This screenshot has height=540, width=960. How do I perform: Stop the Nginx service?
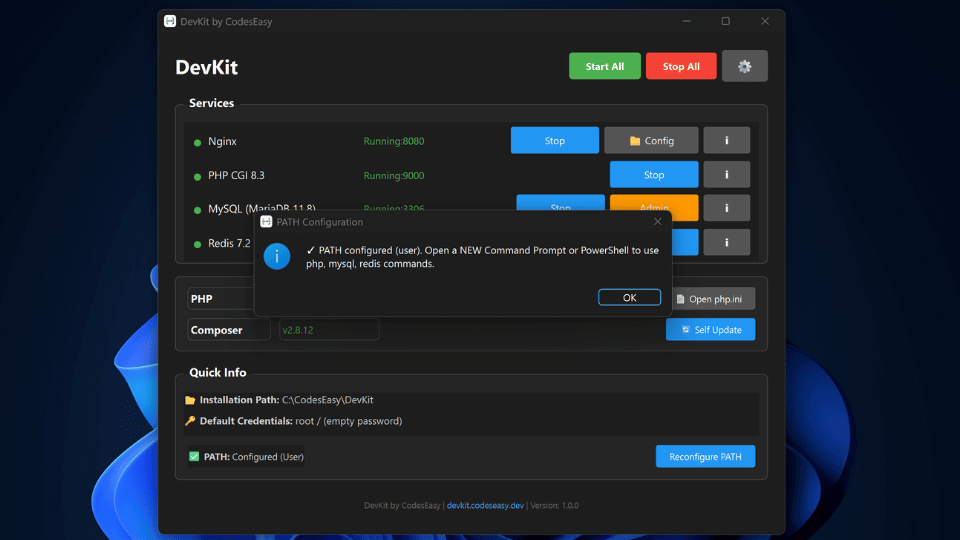click(x=555, y=140)
